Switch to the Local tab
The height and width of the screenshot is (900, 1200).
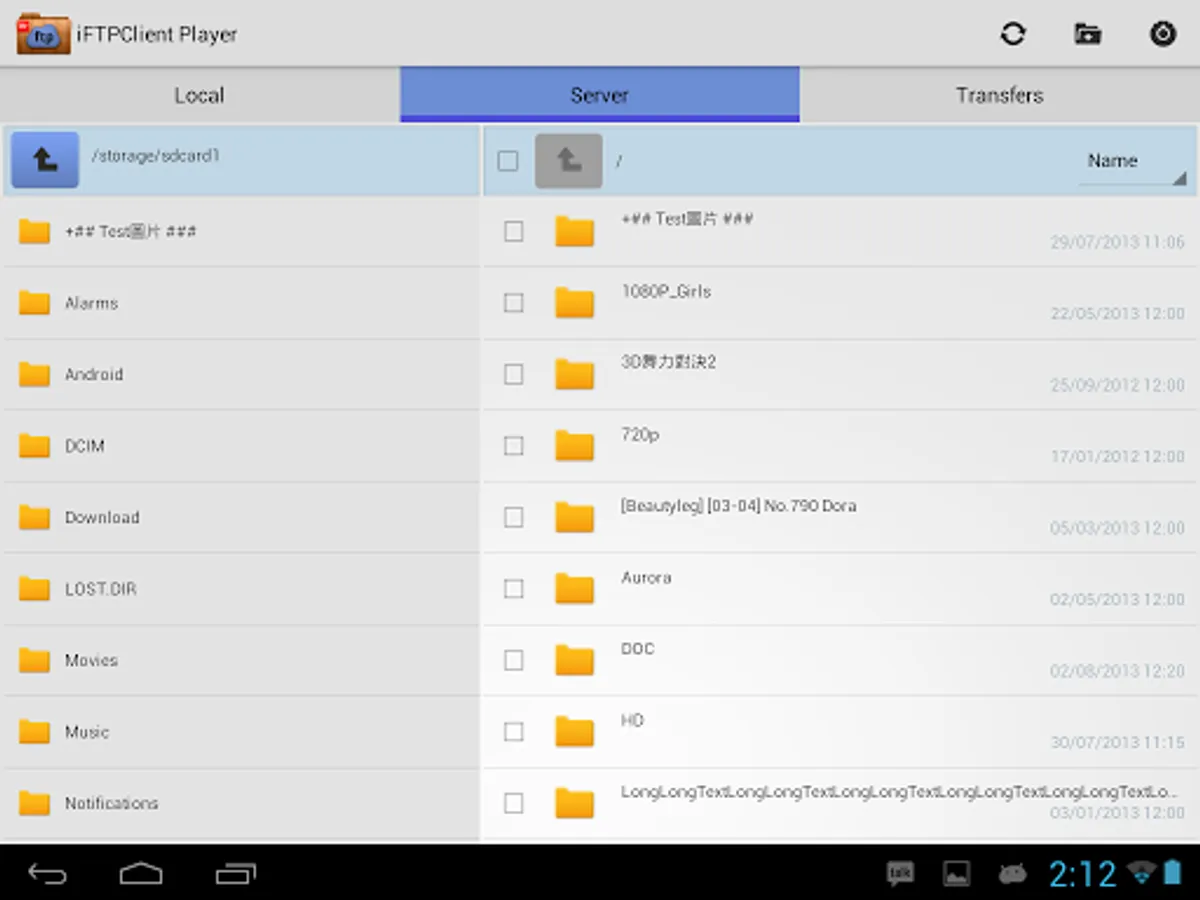[x=199, y=95]
